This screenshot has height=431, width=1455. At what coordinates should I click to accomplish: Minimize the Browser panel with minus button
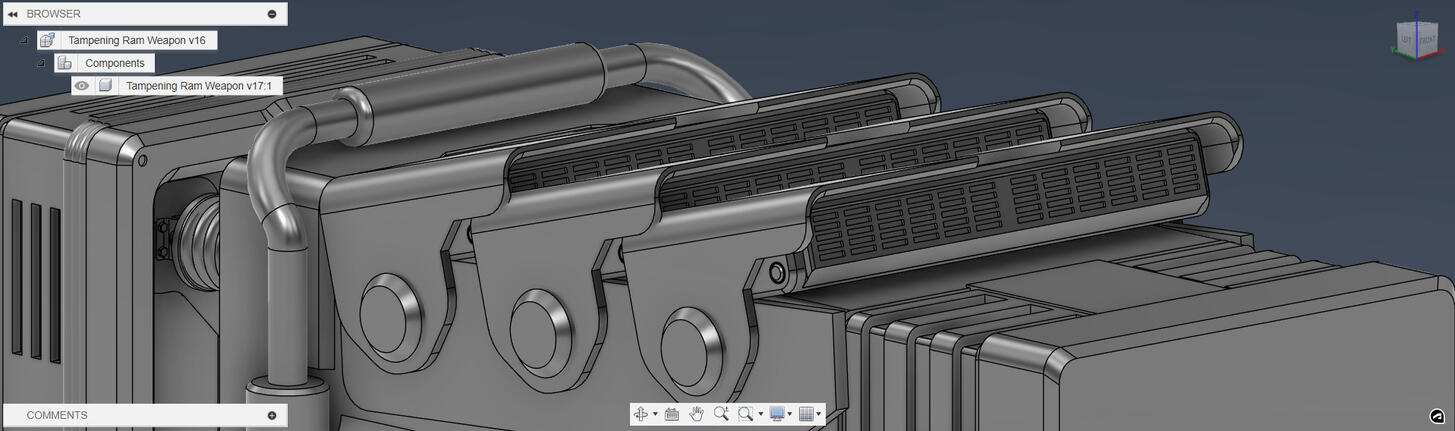tap(272, 14)
